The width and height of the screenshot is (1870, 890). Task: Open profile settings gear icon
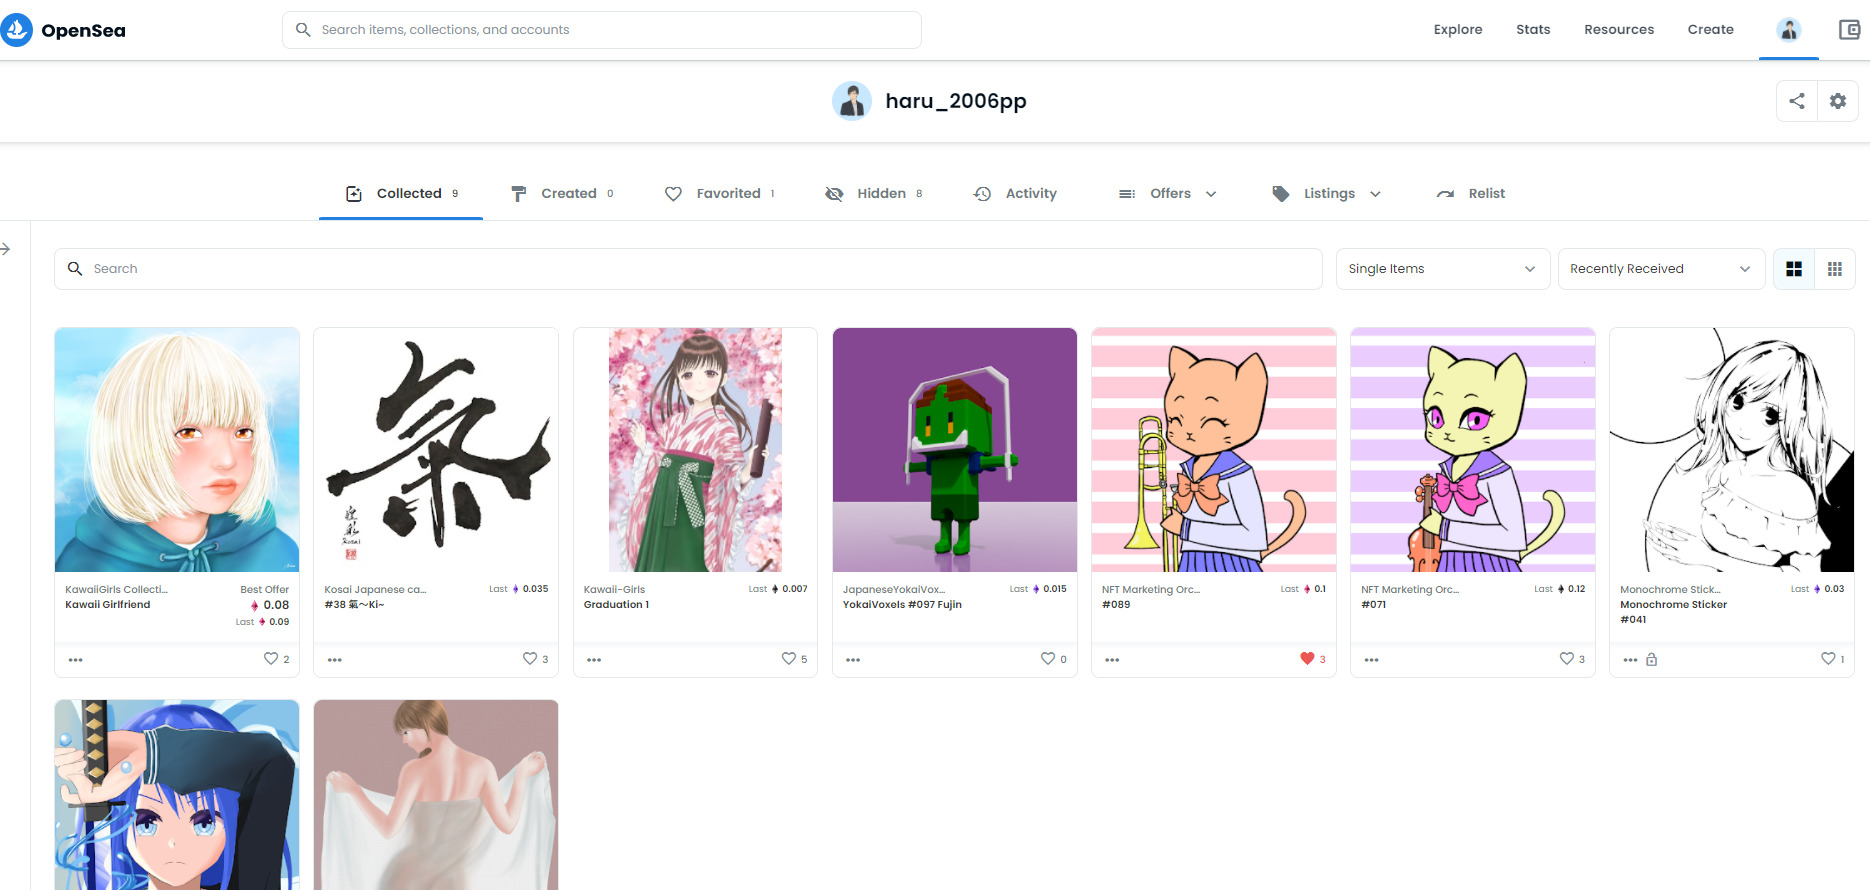pos(1838,101)
